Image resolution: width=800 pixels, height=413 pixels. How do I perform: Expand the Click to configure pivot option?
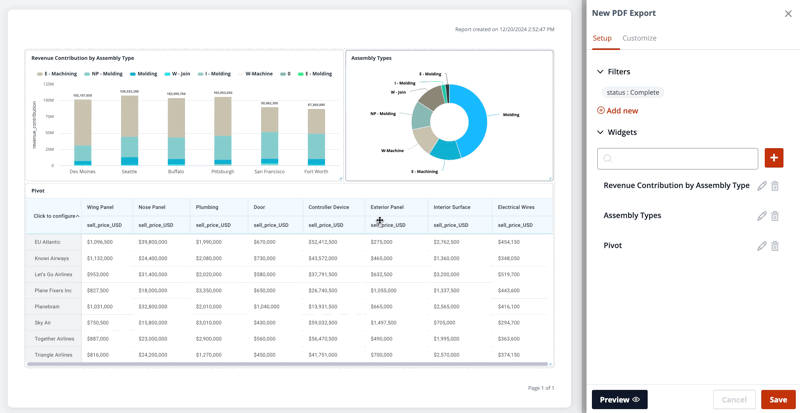[x=56, y=216]
